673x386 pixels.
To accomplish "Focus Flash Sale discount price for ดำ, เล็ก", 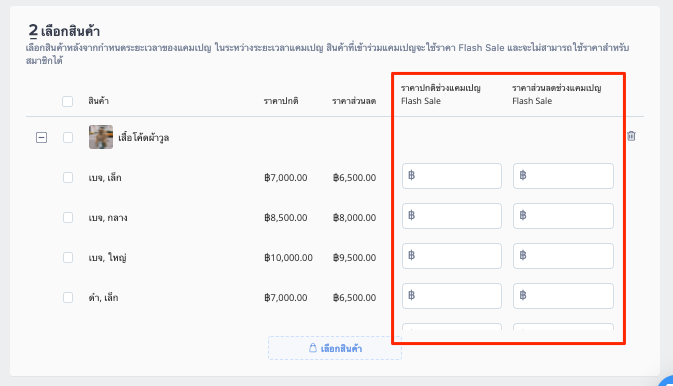I will 563,296.
